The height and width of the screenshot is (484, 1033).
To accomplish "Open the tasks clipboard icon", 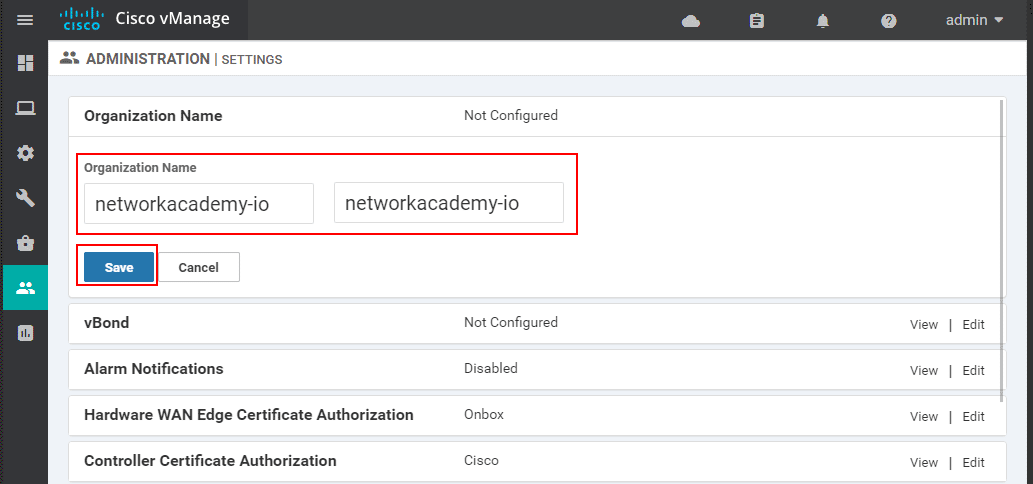I will pos(757,20).
